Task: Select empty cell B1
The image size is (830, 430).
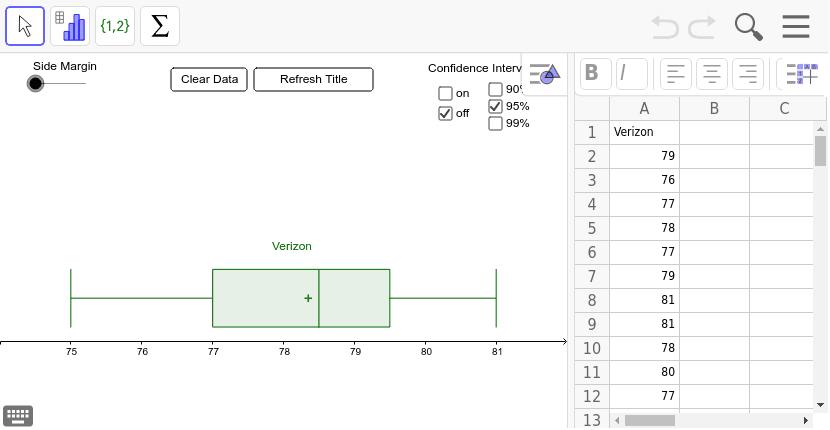Action: click(x=714, y=132)
